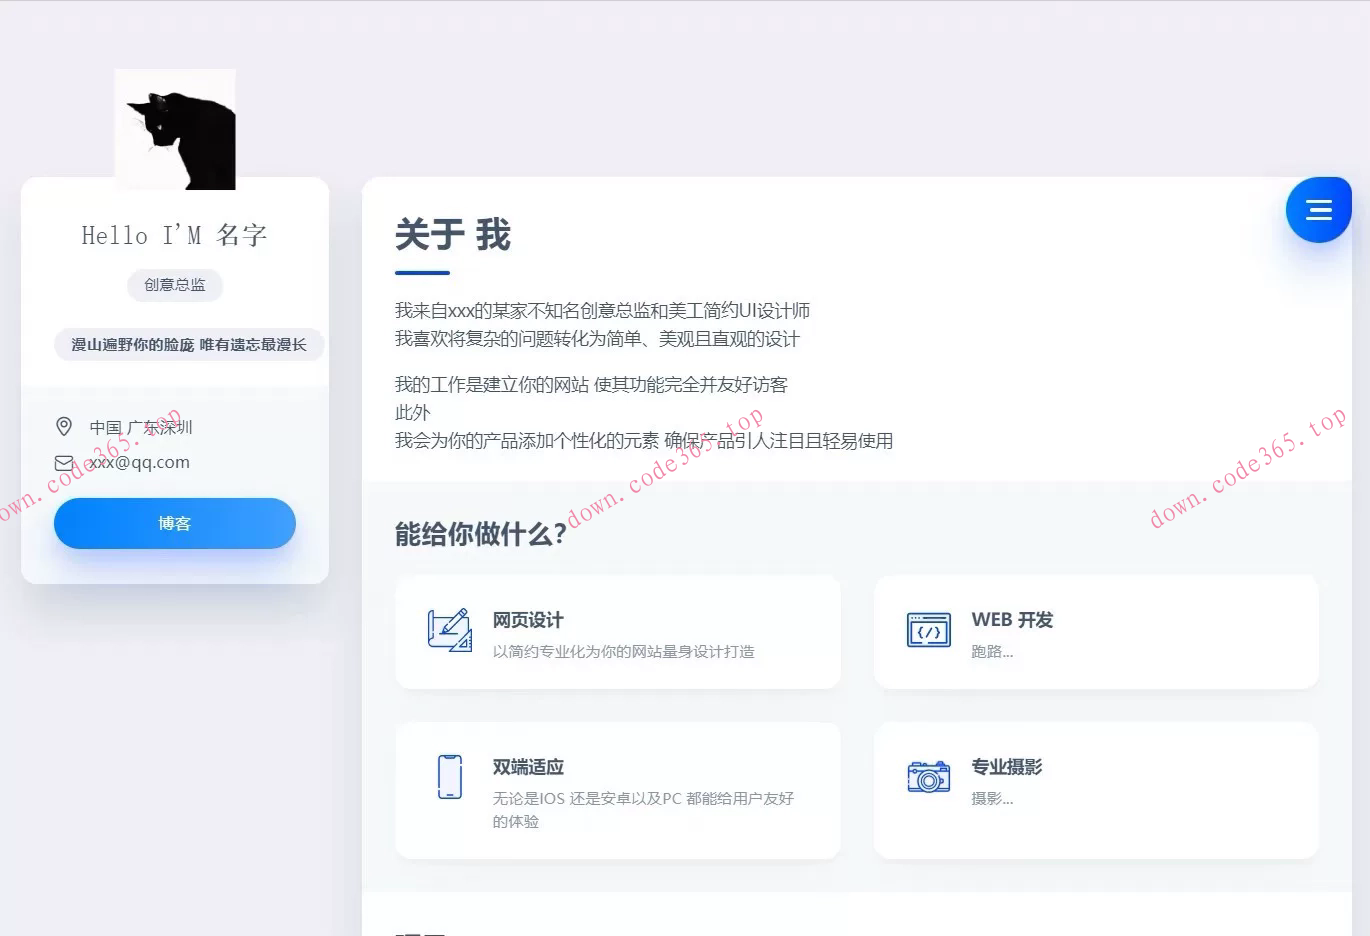Select the 专业摄影 camera icon
Image resolution: width=1370 pixels, height=936 pixels.
point(928,777)
